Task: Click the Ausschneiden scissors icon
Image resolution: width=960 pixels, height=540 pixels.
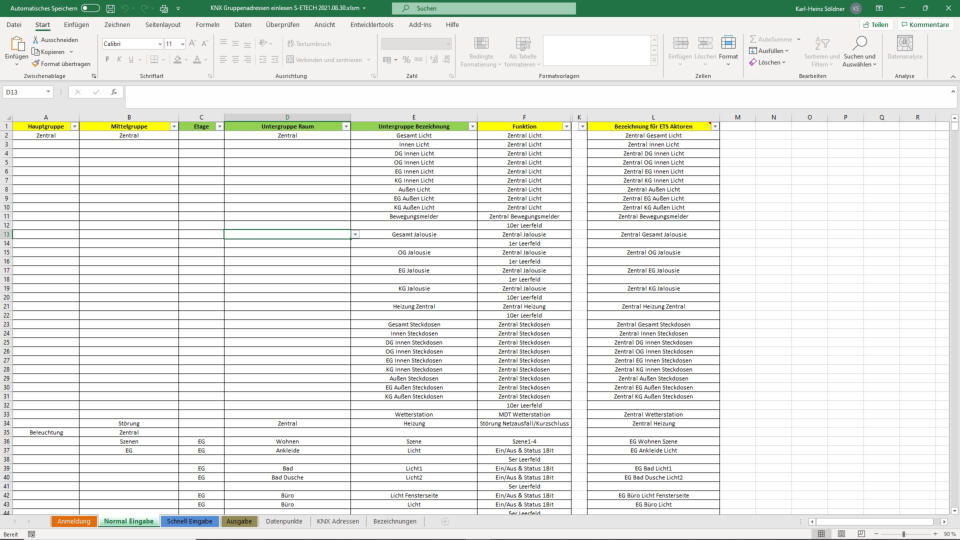Action: click(36, 40)
